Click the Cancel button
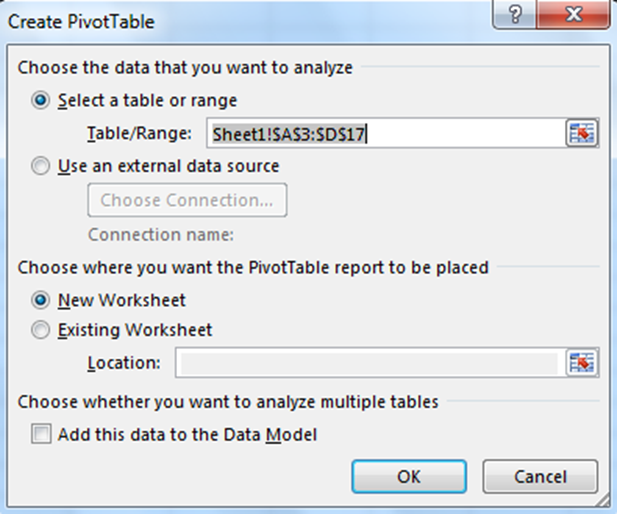The height and width of the screenshot is (514, 617). (540, 476)
